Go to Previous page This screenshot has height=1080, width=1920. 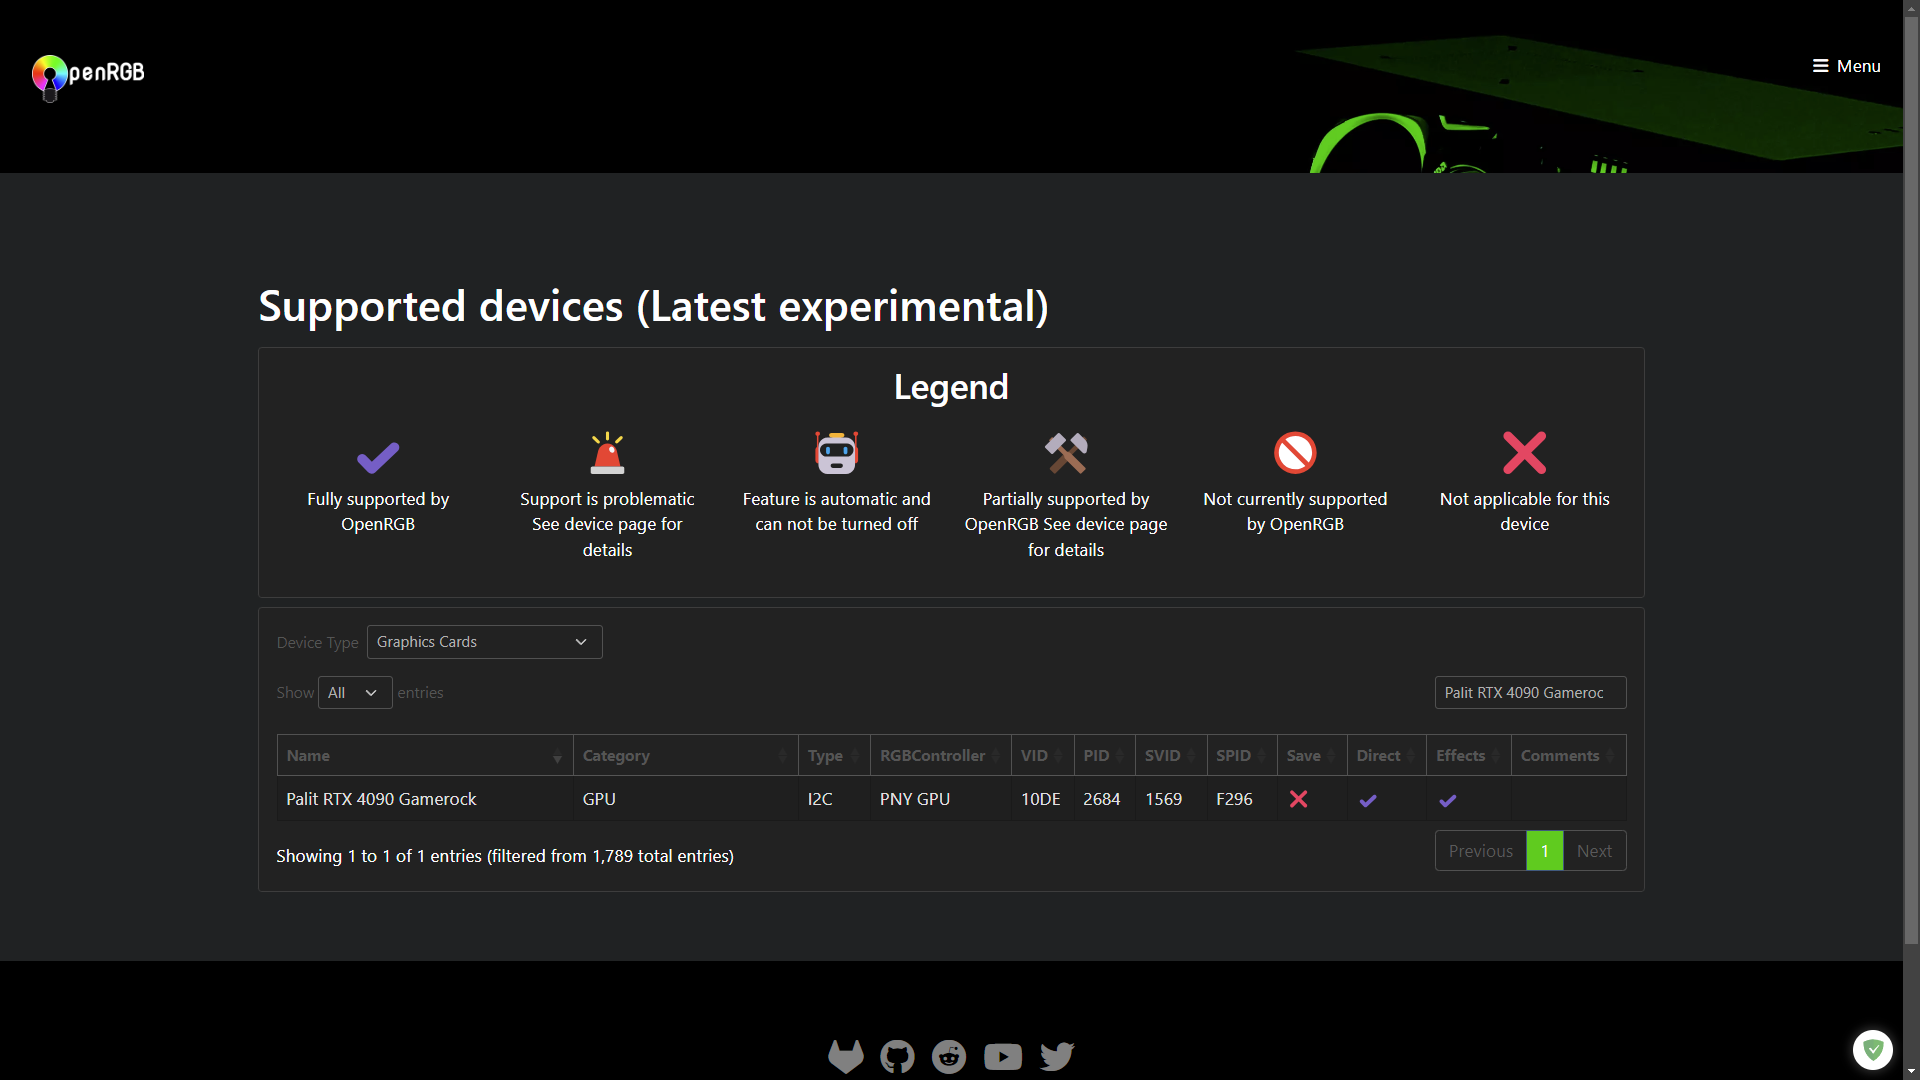pyautogui.click(x=1480, y=851)
